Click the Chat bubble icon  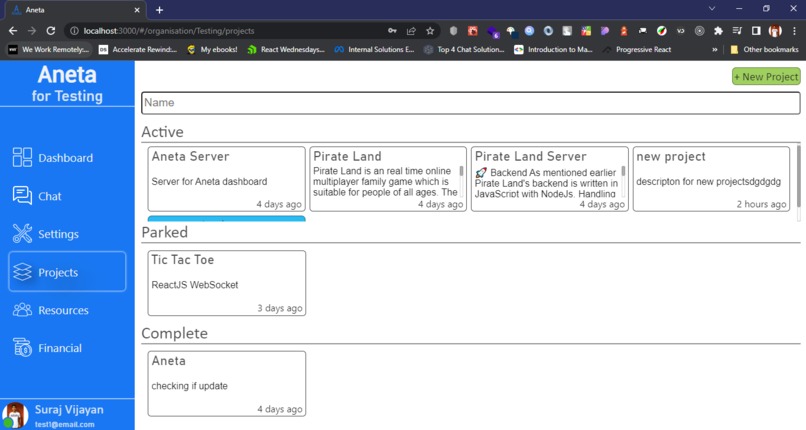pyautogui.click(x=22, y=195)
